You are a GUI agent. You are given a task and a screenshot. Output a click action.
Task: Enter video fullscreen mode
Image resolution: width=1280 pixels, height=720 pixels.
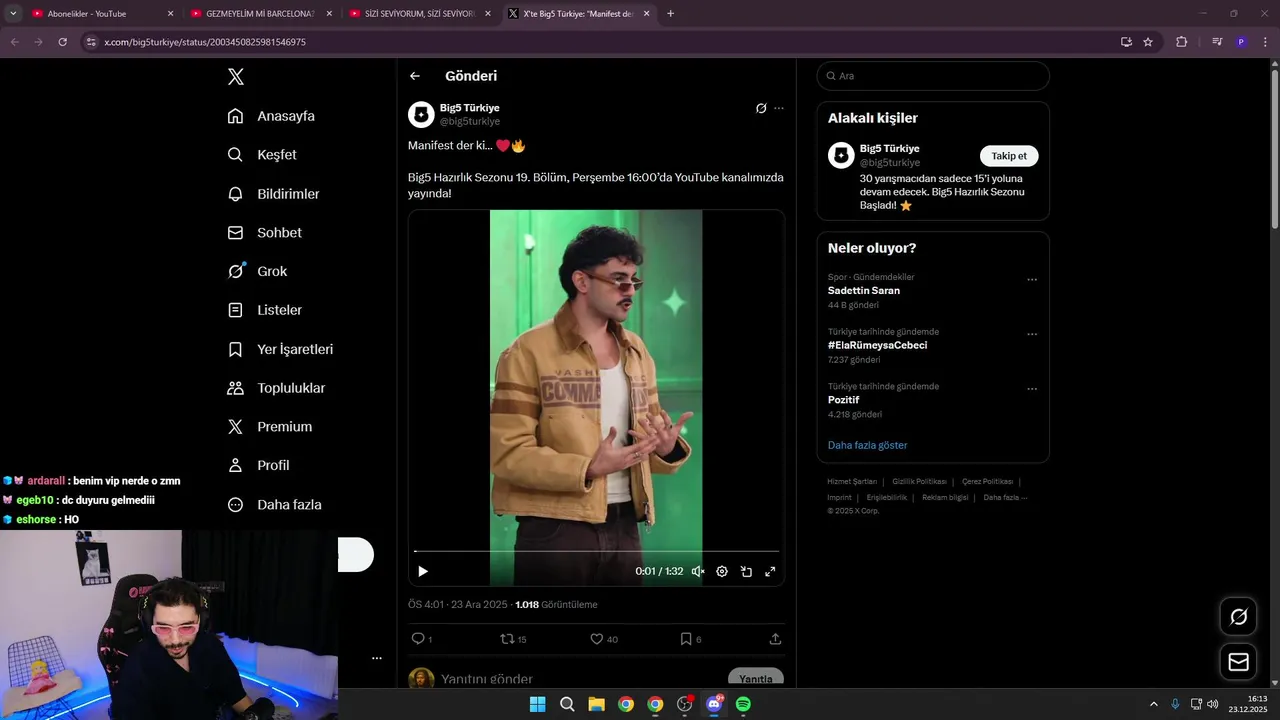pos(770,572)
